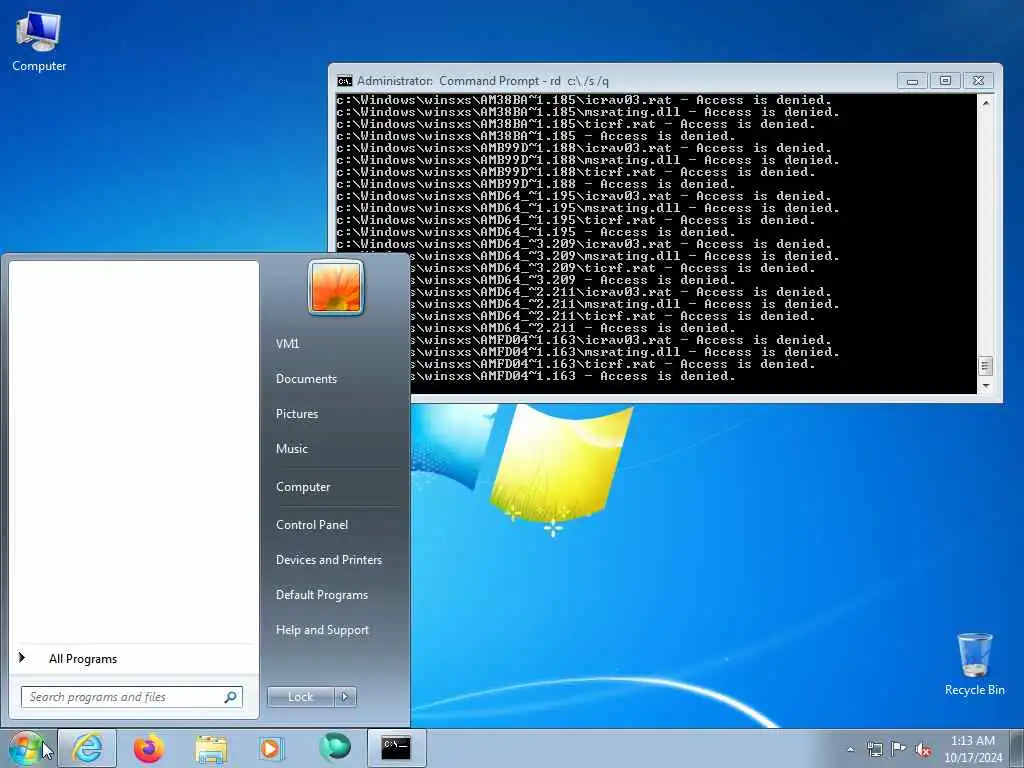Open Windows Media Player from the taskbar
The image size is (1024, 768).
[x=270, y=748]
